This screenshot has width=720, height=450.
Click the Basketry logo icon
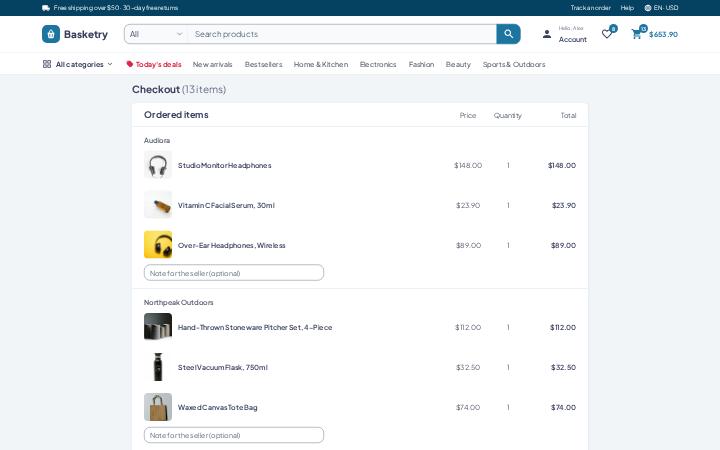[x=51, y=34]
